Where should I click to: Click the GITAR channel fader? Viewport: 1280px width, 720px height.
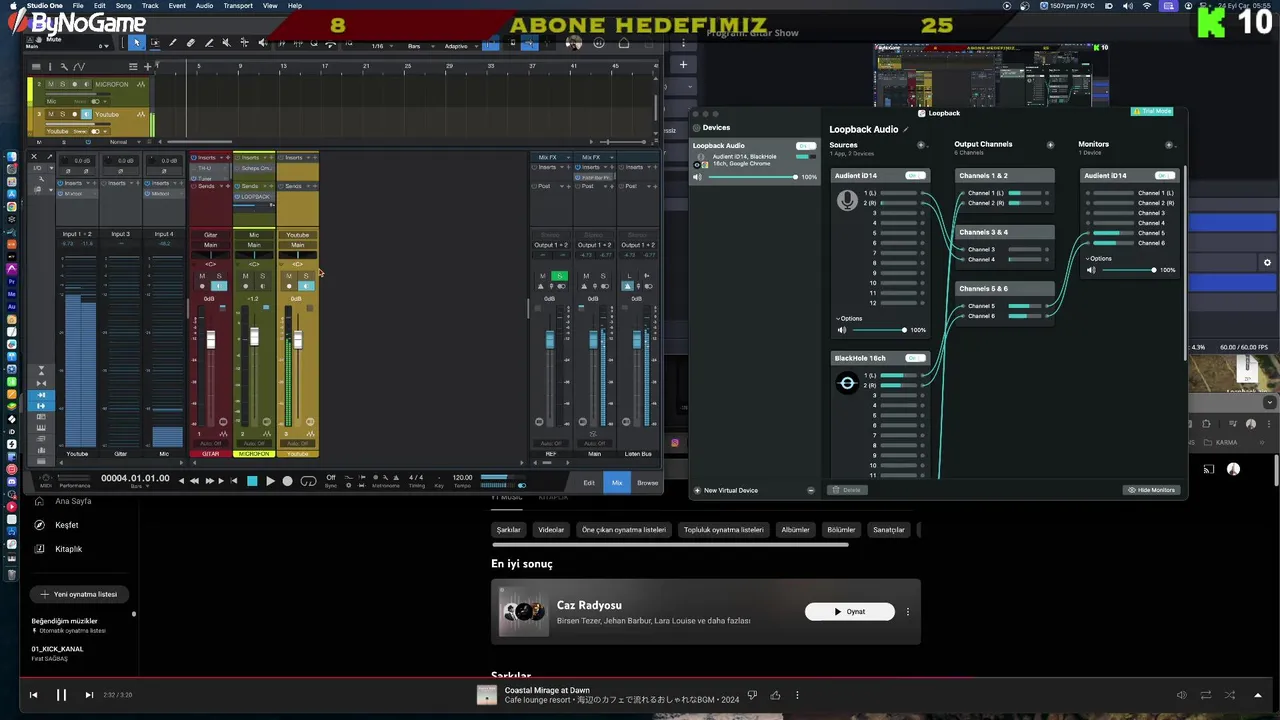pos(210,340)
